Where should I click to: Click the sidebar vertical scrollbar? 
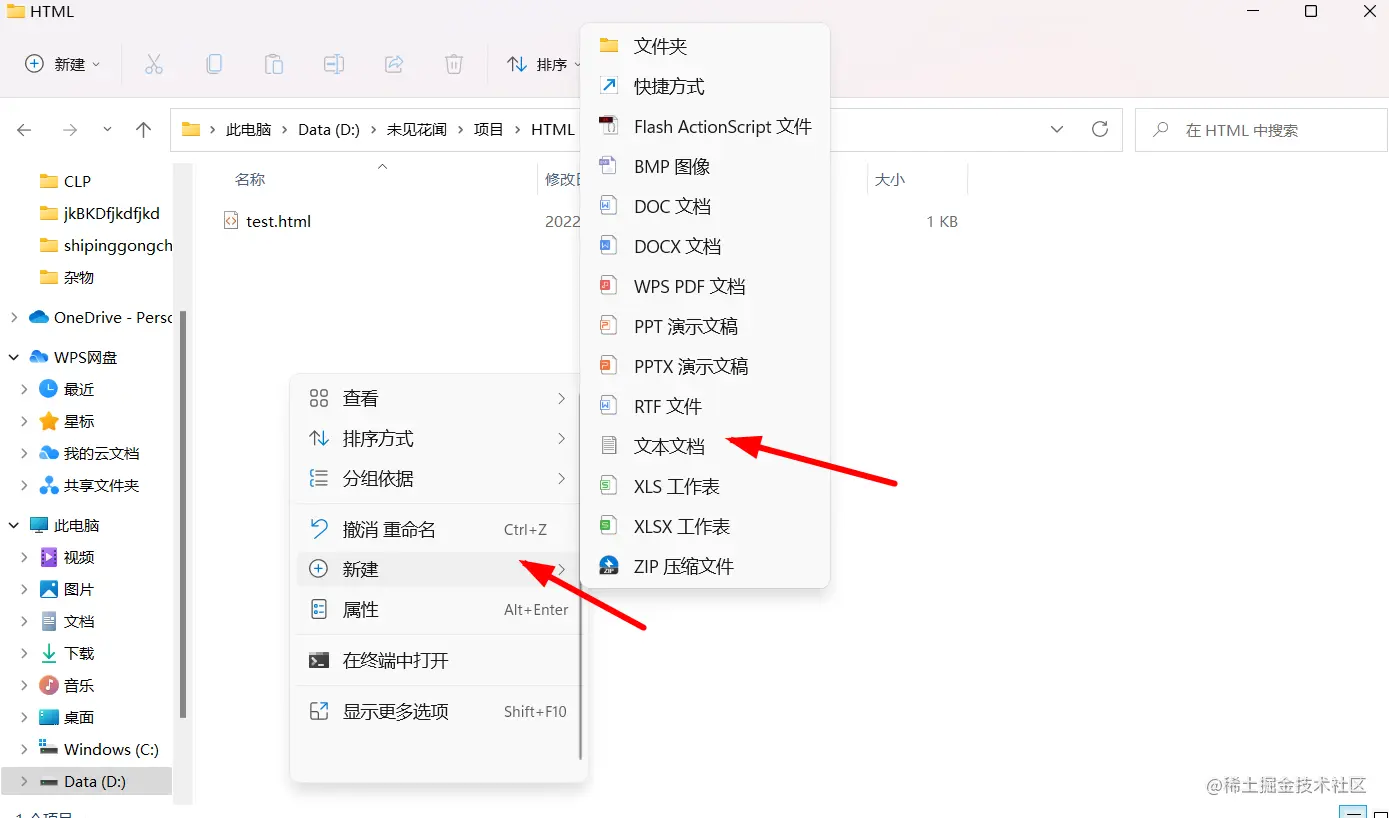[x=183, y=515]
